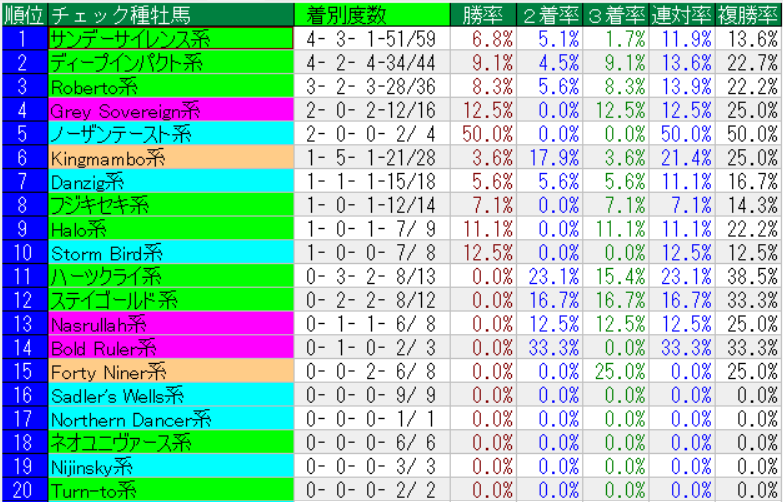Select the Bold Ruler系 cell
Image resolution: width=783 pixels, height=502 pixels.
pos(171,347)
